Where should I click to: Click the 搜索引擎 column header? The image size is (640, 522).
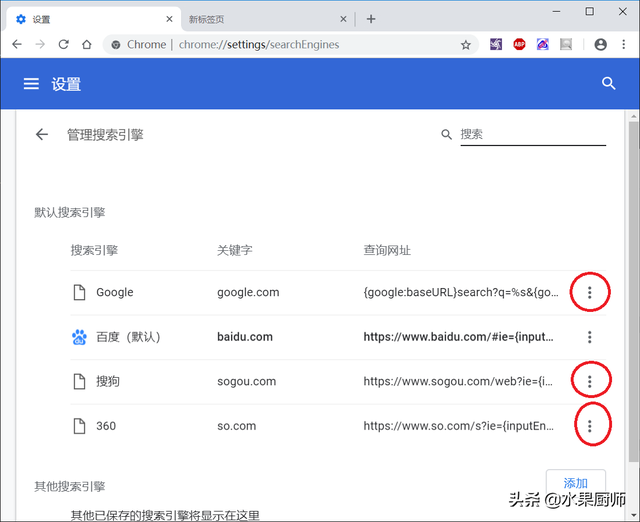(94, 250)
